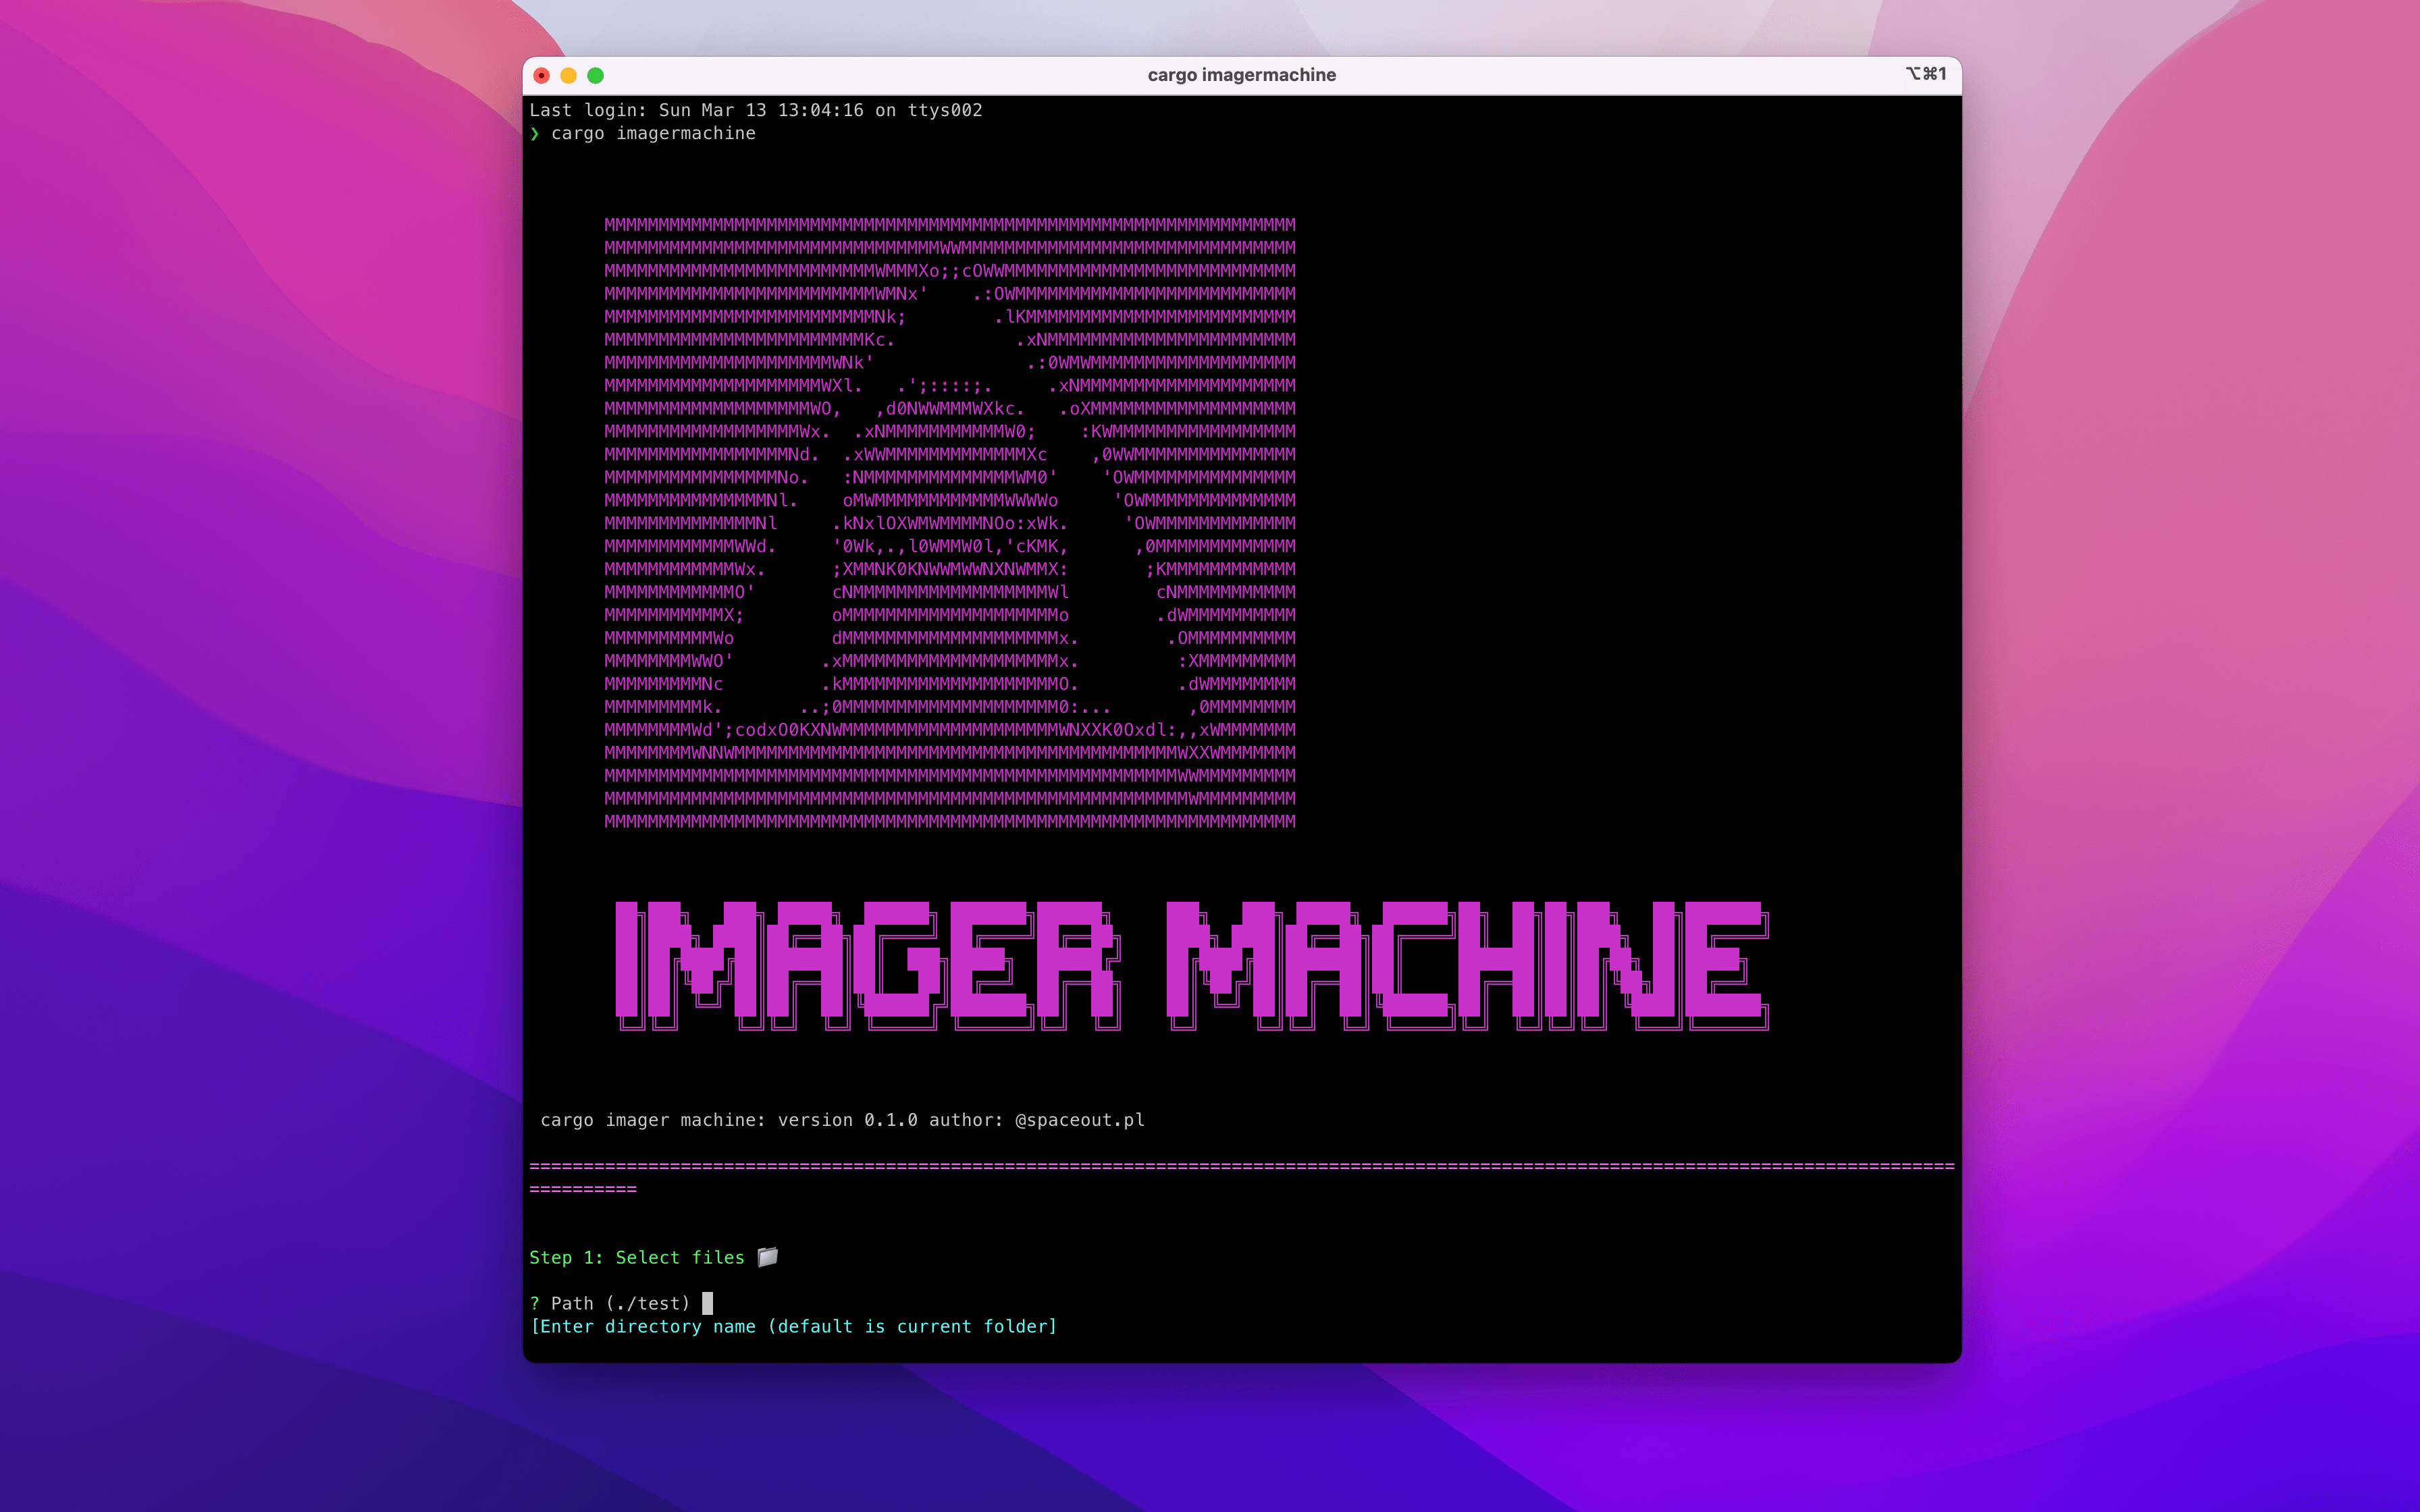The height and width of the screenshot is (1512, 2420).
Task: Click the folder emoji beside 'Select files'
Action: pos(768,1257)
